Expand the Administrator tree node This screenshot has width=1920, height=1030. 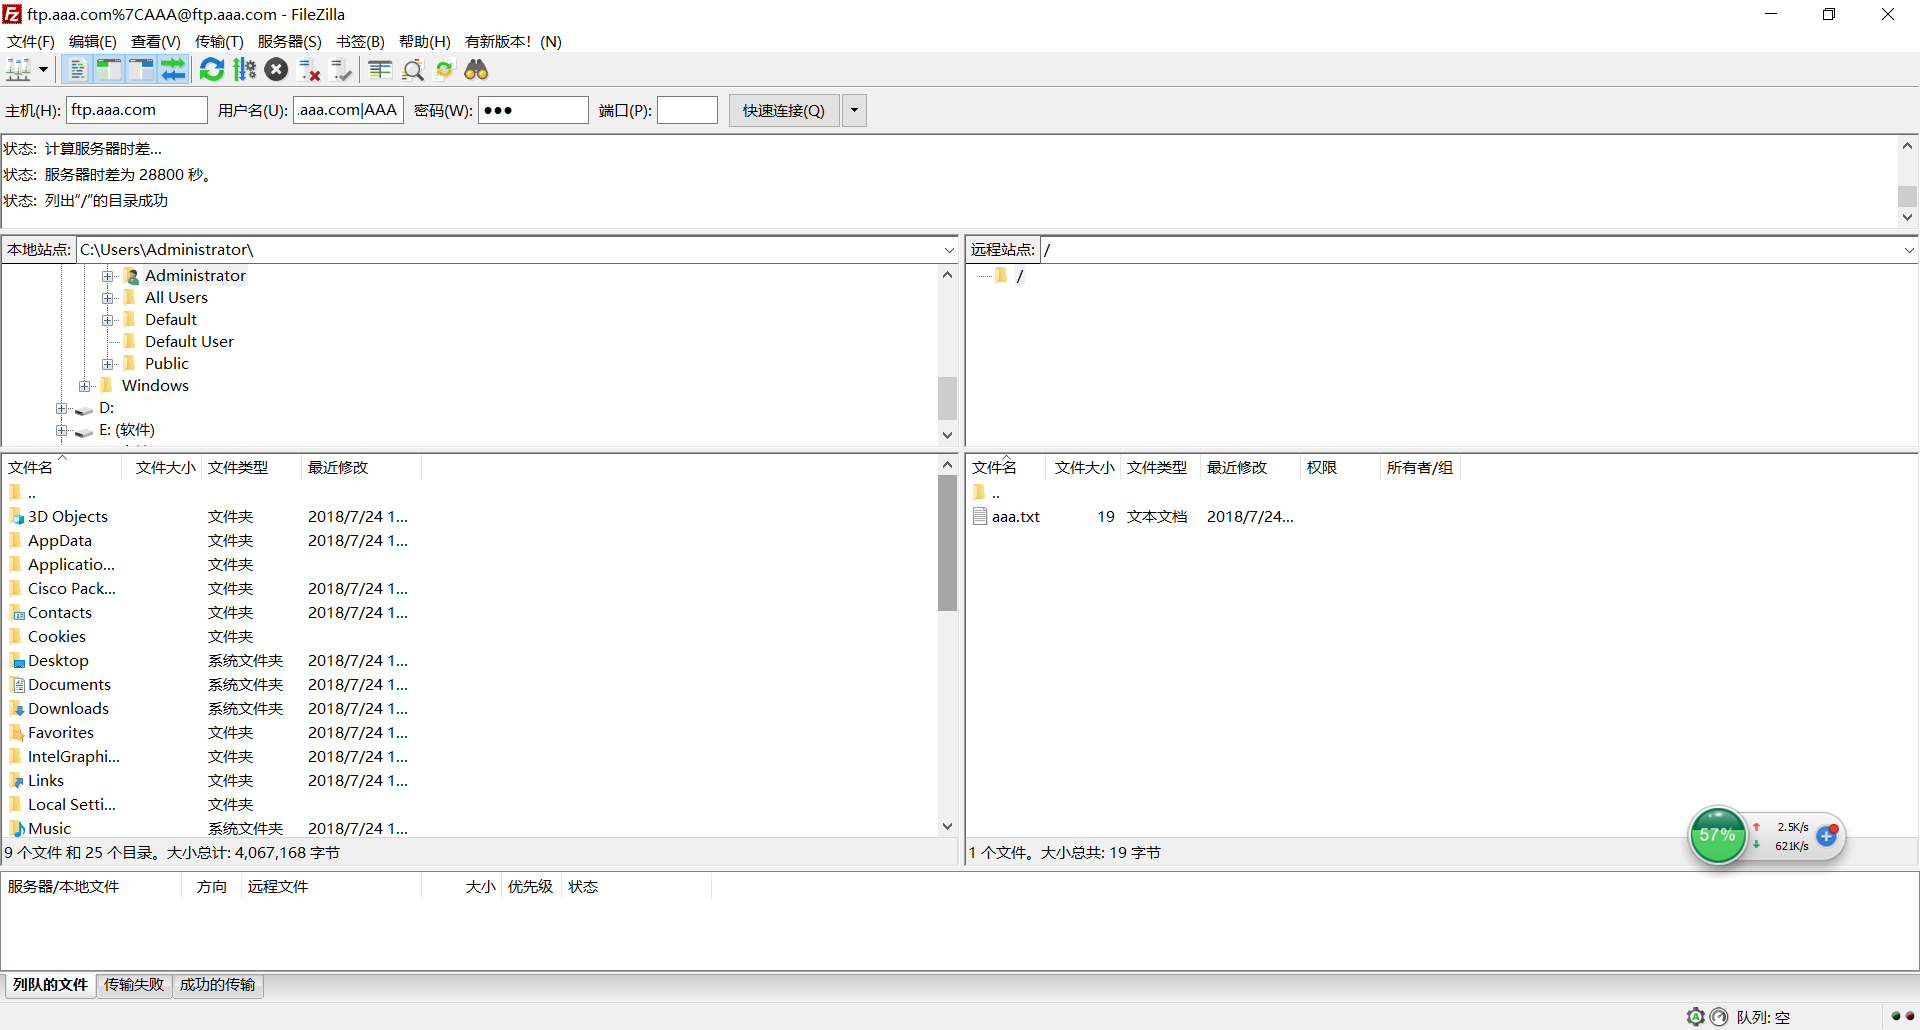[x=108, y=276]
